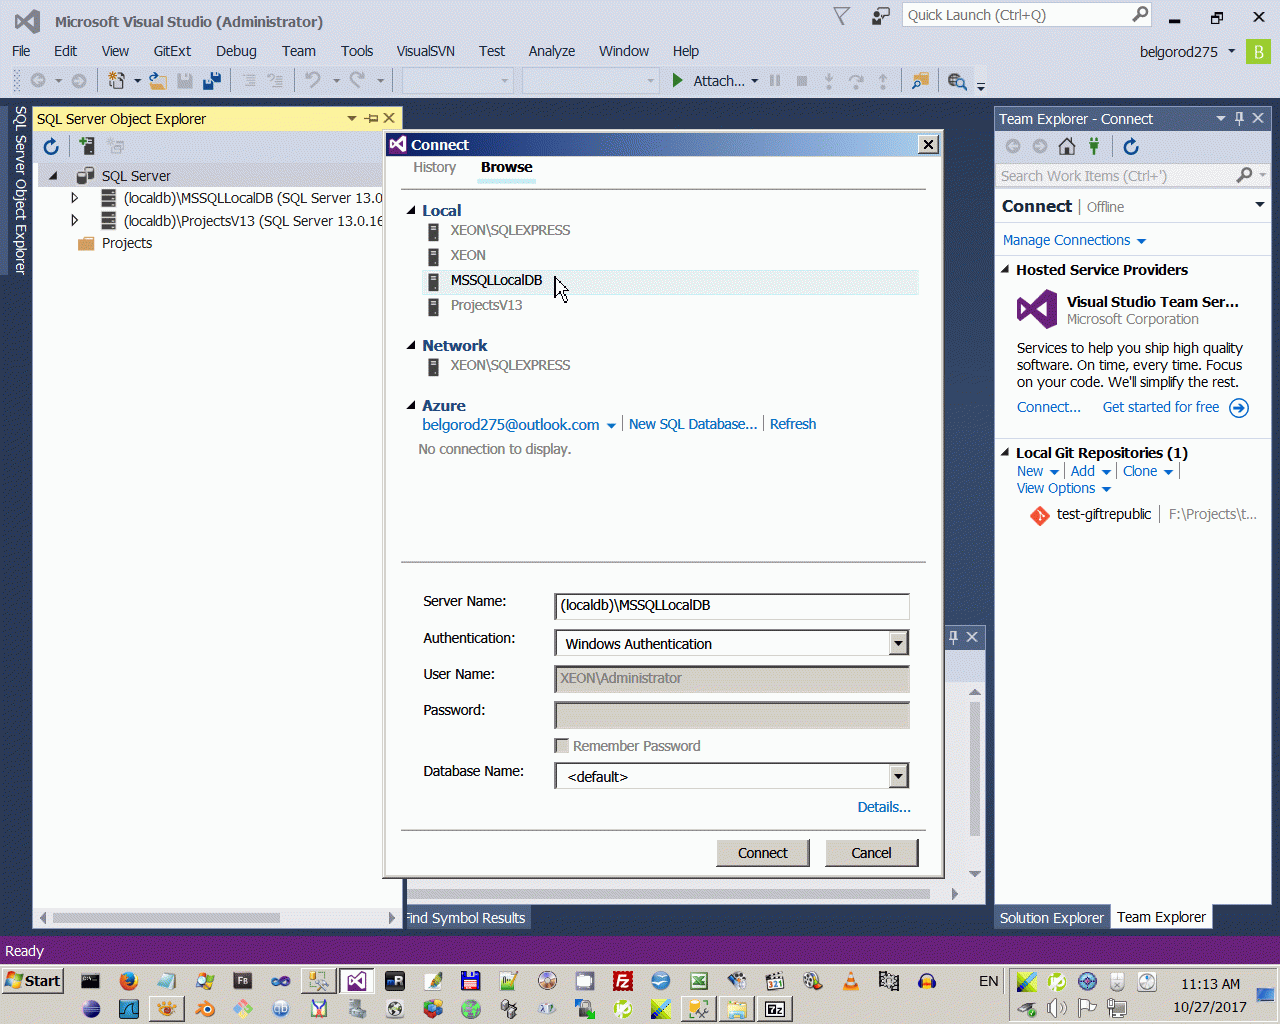Click the Search Work Items field
The height and width of the screenshot is (1024, 1280).
pyautogui.click(x=1117, y=176)
